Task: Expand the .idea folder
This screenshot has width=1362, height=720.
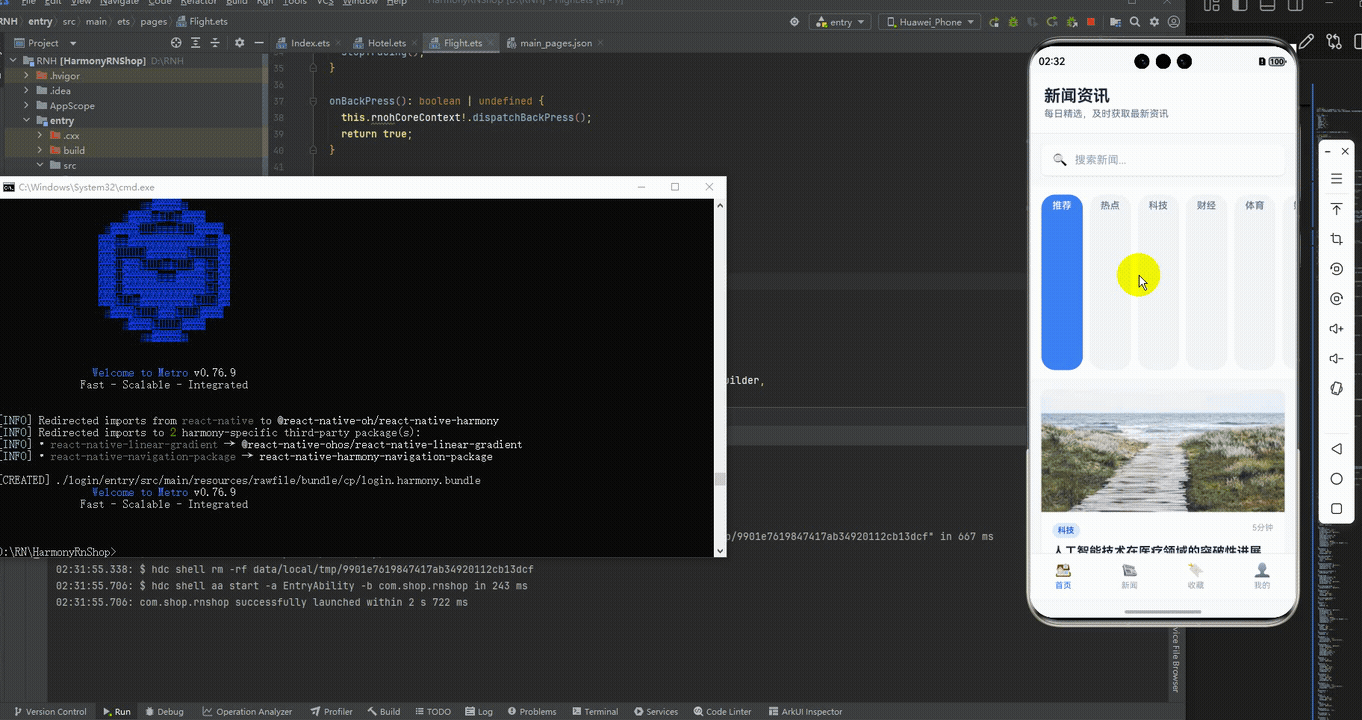Action: (27, 91)
